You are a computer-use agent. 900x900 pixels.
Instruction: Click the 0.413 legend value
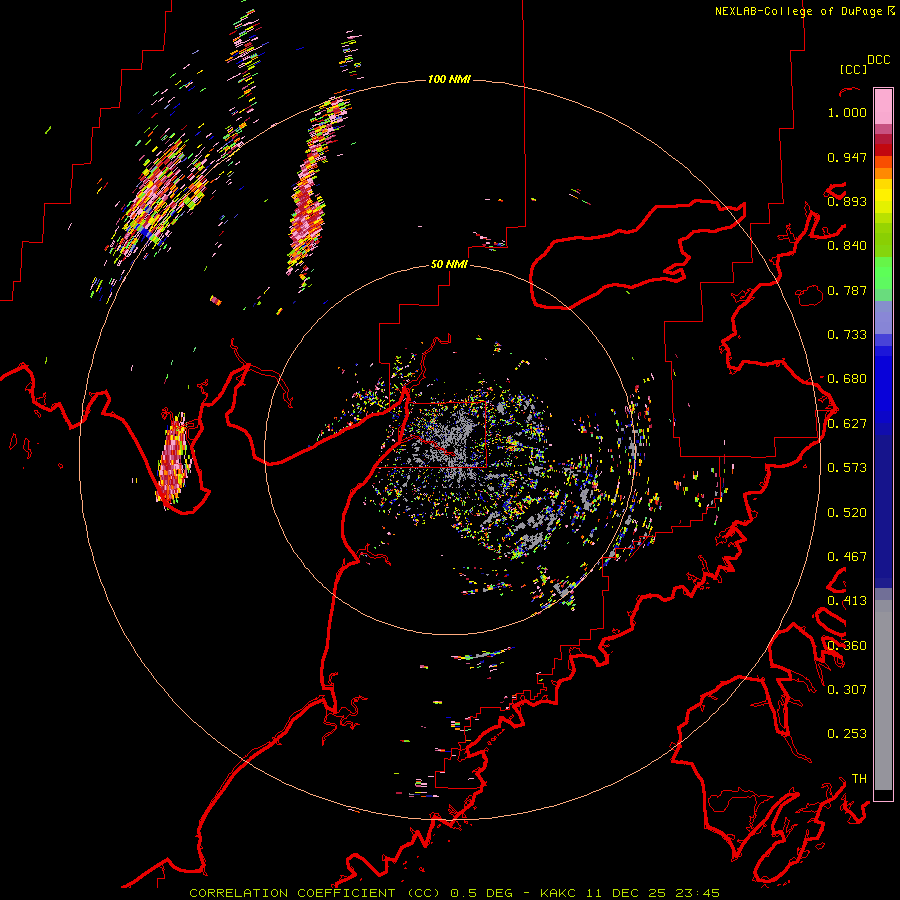pyautogui.click(x=847, y=601)
